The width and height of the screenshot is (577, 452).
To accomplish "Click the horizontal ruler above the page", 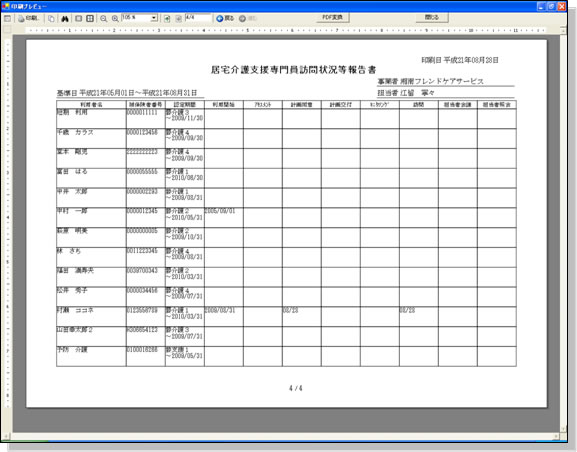I will (x=286, y=30).
